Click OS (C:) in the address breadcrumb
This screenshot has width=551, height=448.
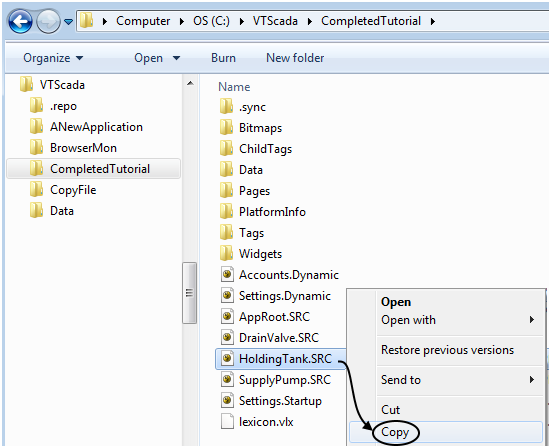click(x=211, y=21)
